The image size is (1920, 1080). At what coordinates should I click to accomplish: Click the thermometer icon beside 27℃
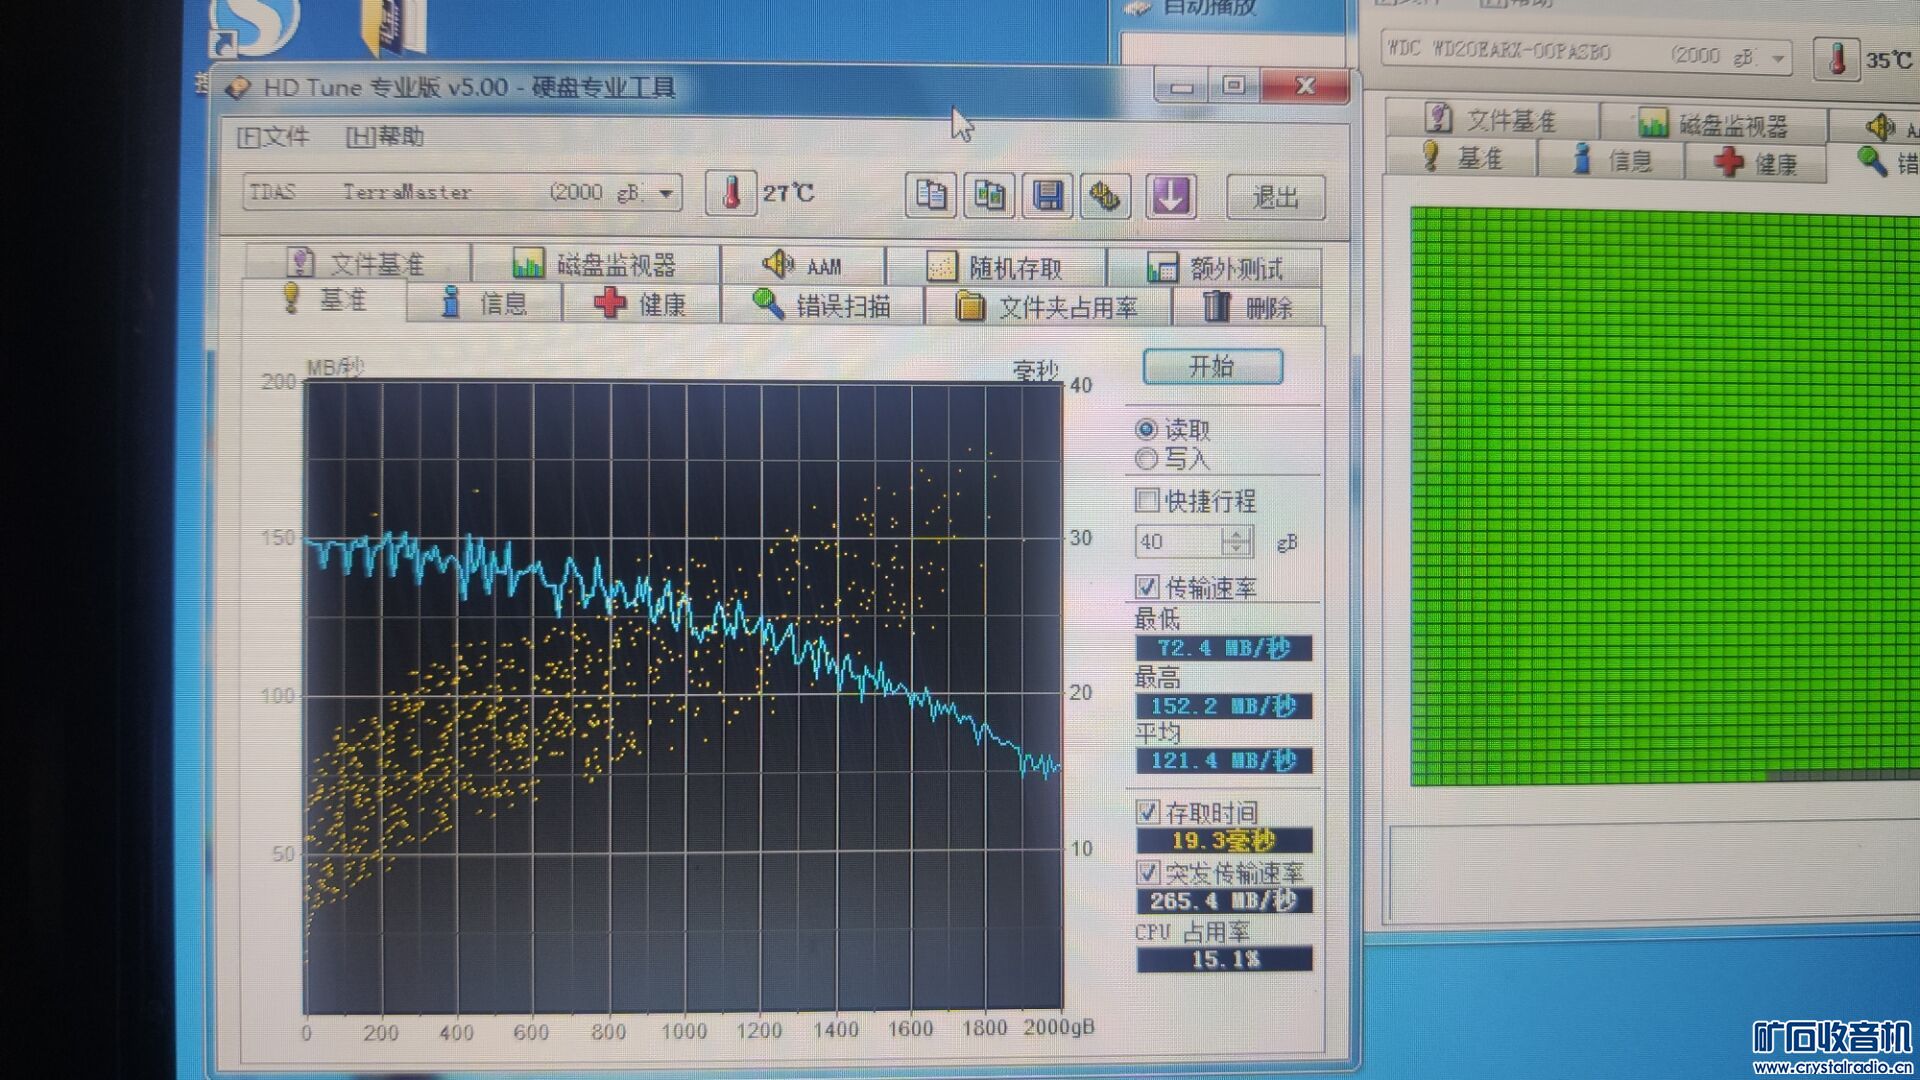tap(731, 192)
